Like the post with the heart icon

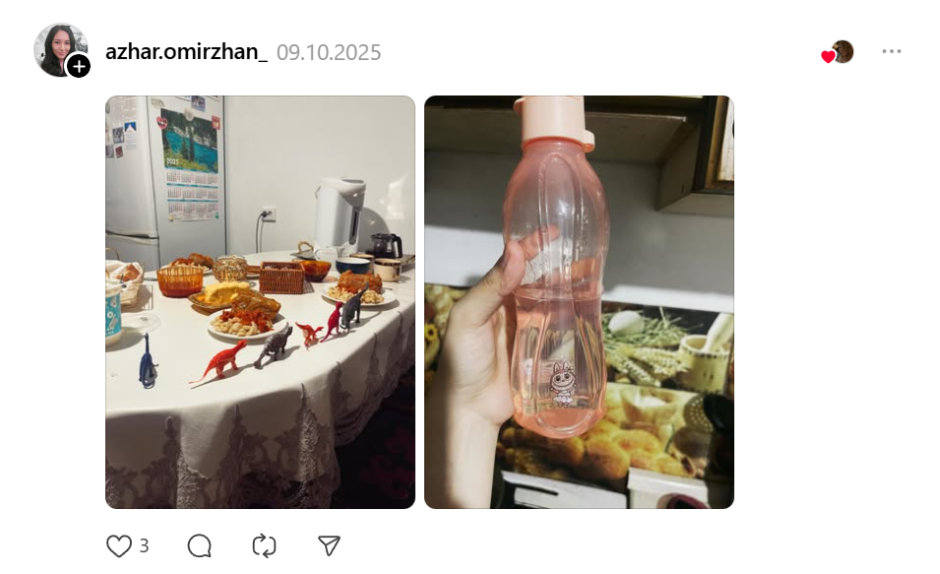pos(119,546)
